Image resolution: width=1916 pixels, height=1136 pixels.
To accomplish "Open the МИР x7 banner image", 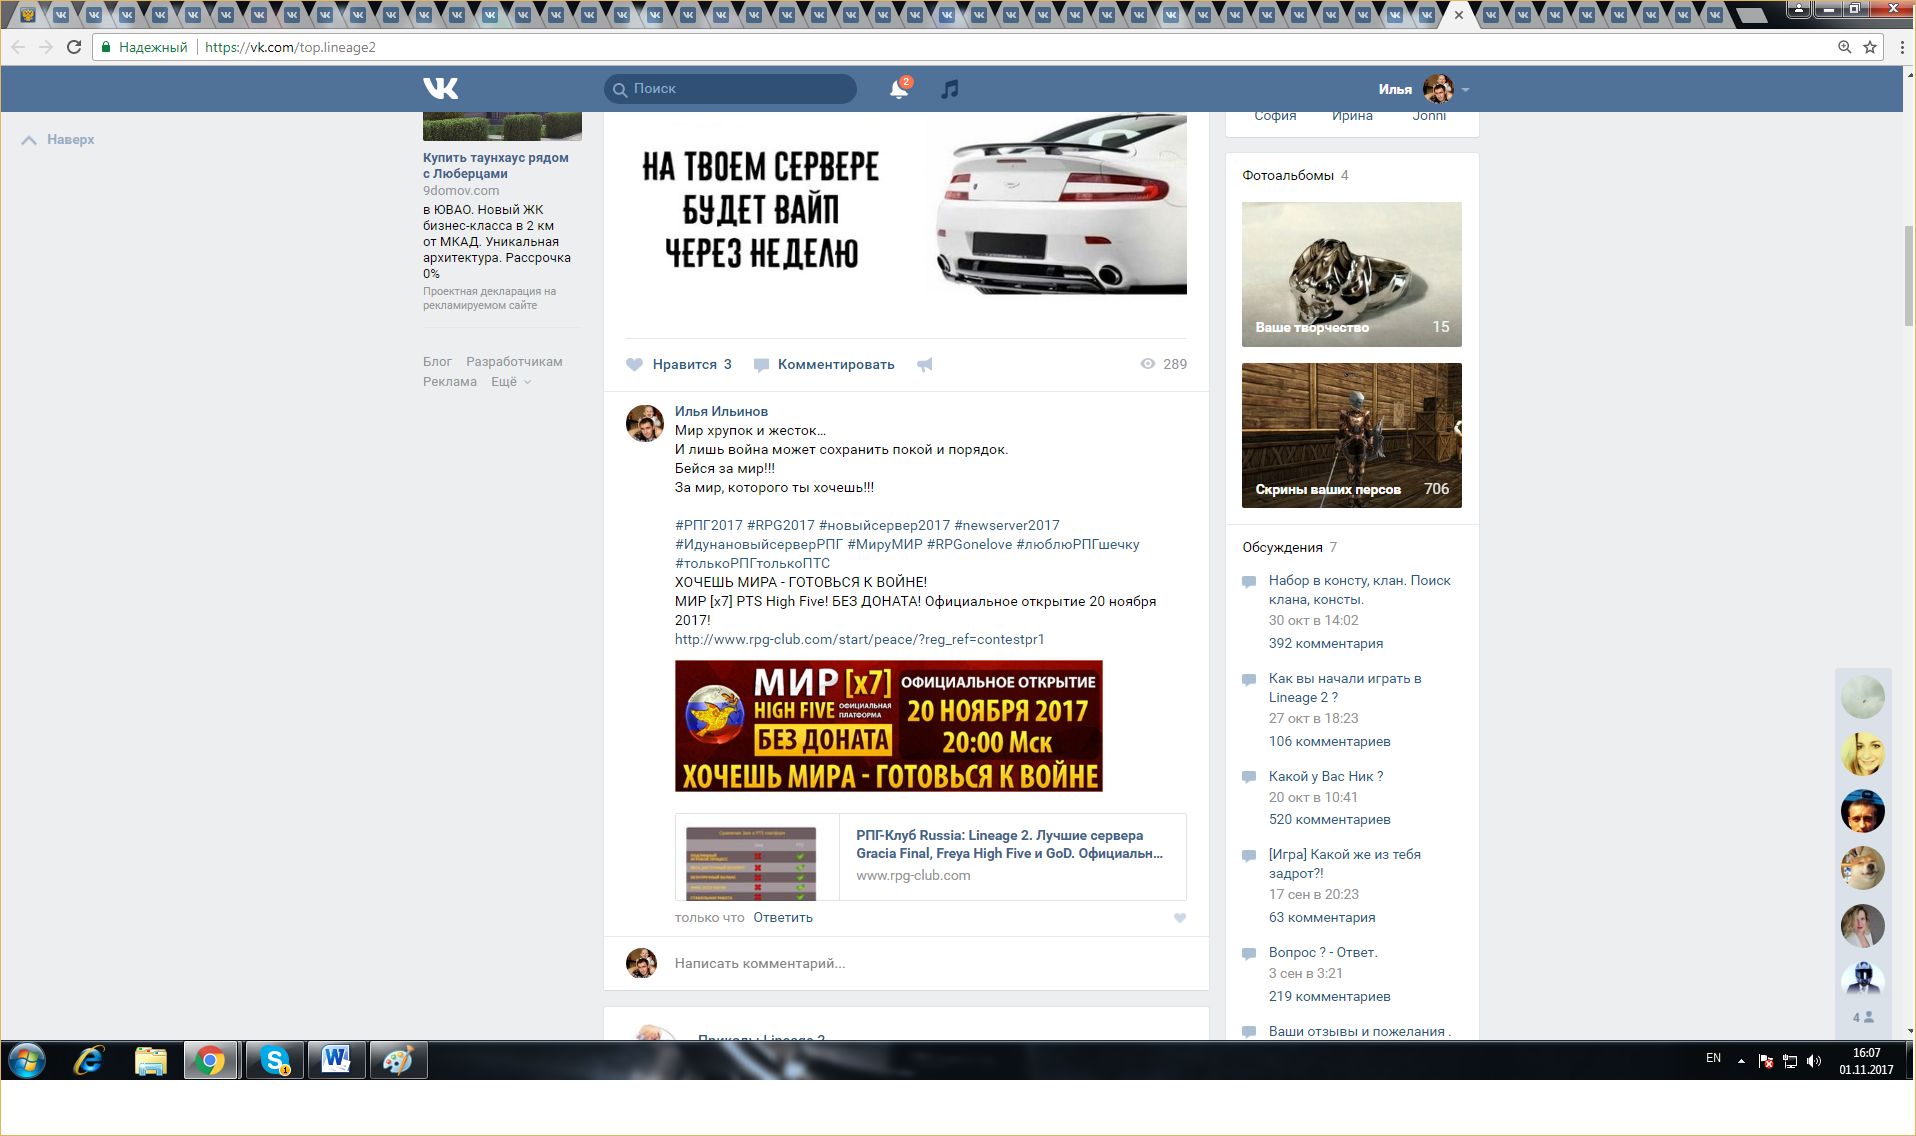I will pos(888,726).
